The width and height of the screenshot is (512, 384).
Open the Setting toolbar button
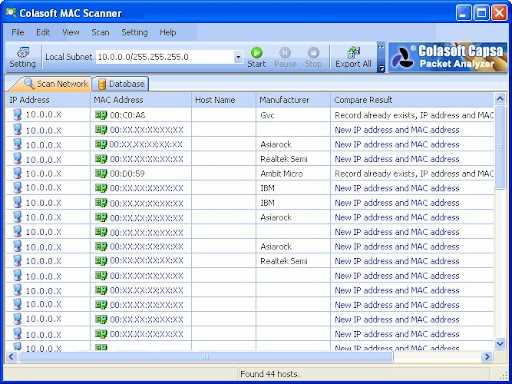pyautogui.click(x=22, y=57)
